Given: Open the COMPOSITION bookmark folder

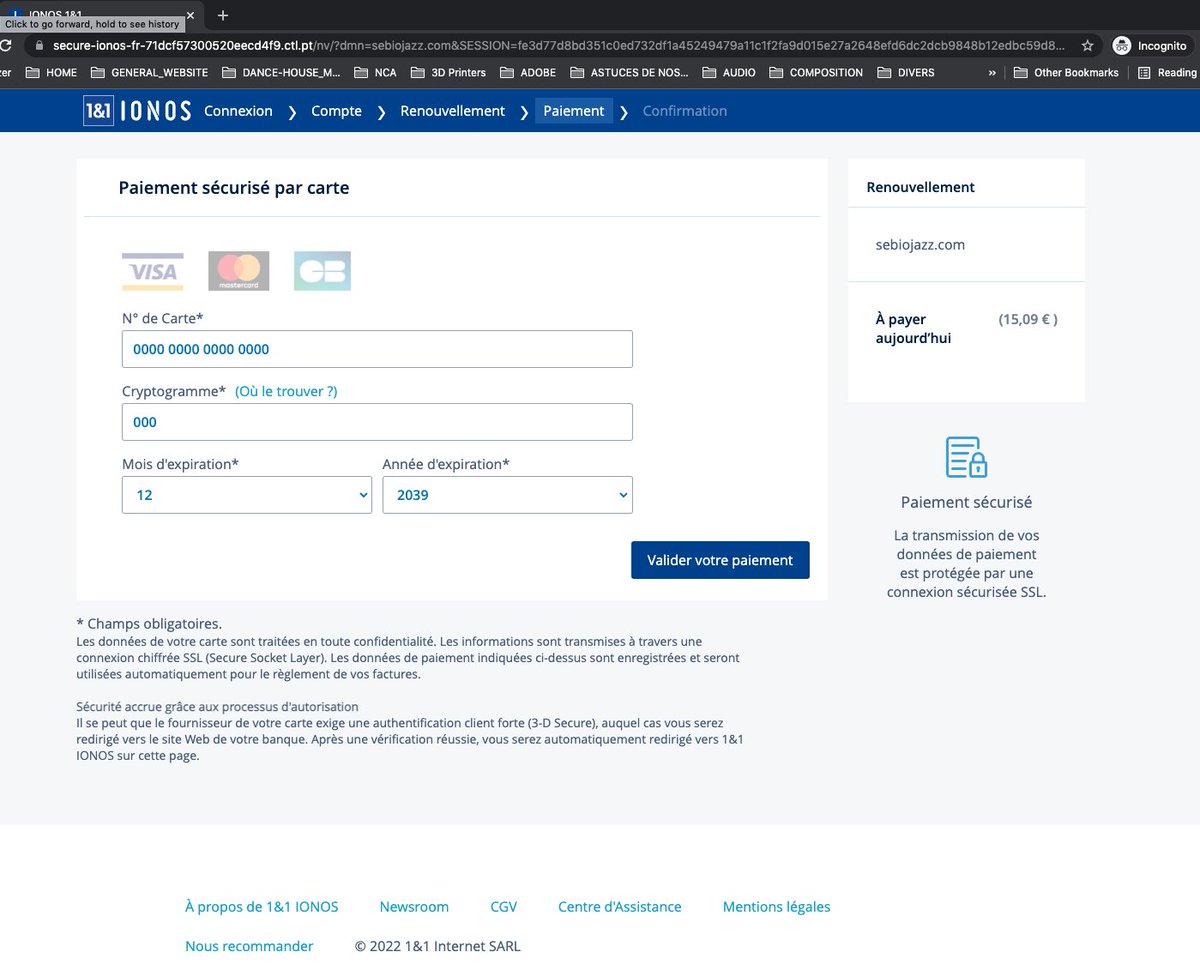Looking at the screenshot, I should 815,73.
